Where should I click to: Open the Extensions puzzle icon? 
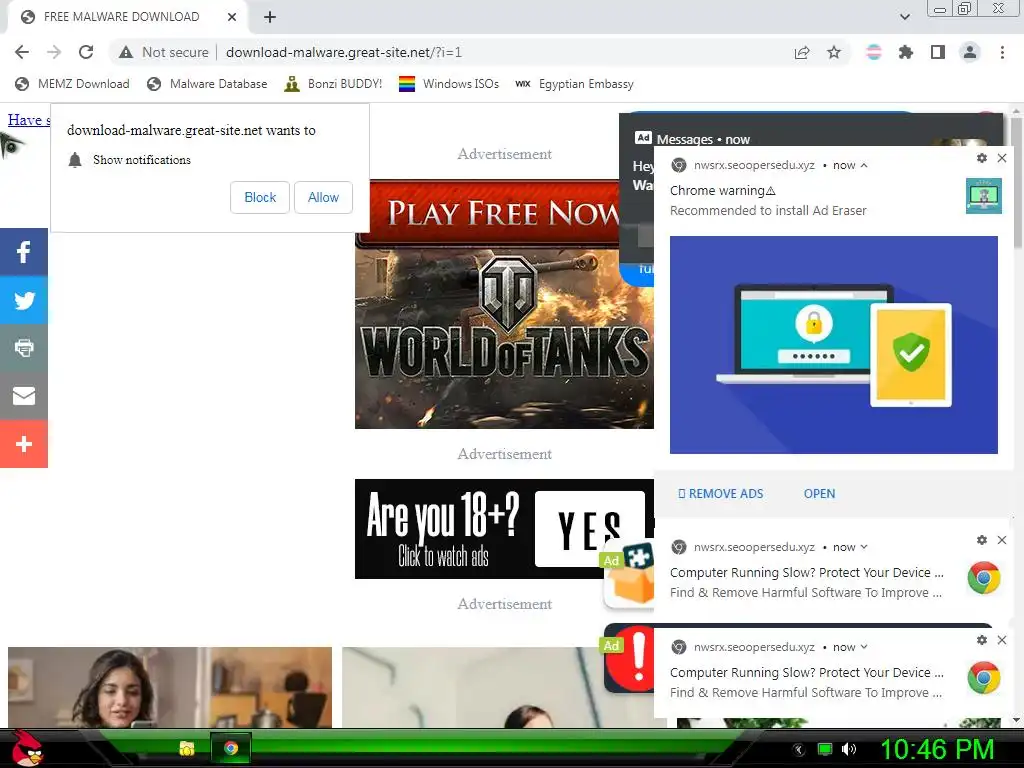(906, 52)
